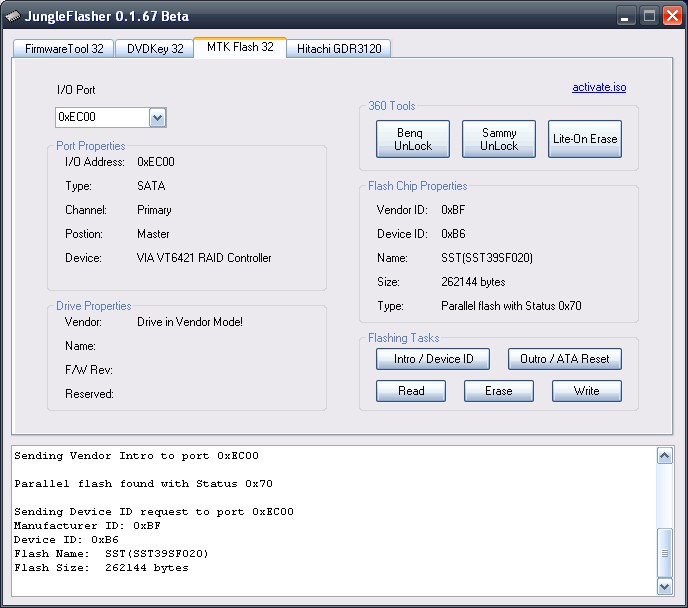Open the DVDKey 32 tab

click(155, 49)
